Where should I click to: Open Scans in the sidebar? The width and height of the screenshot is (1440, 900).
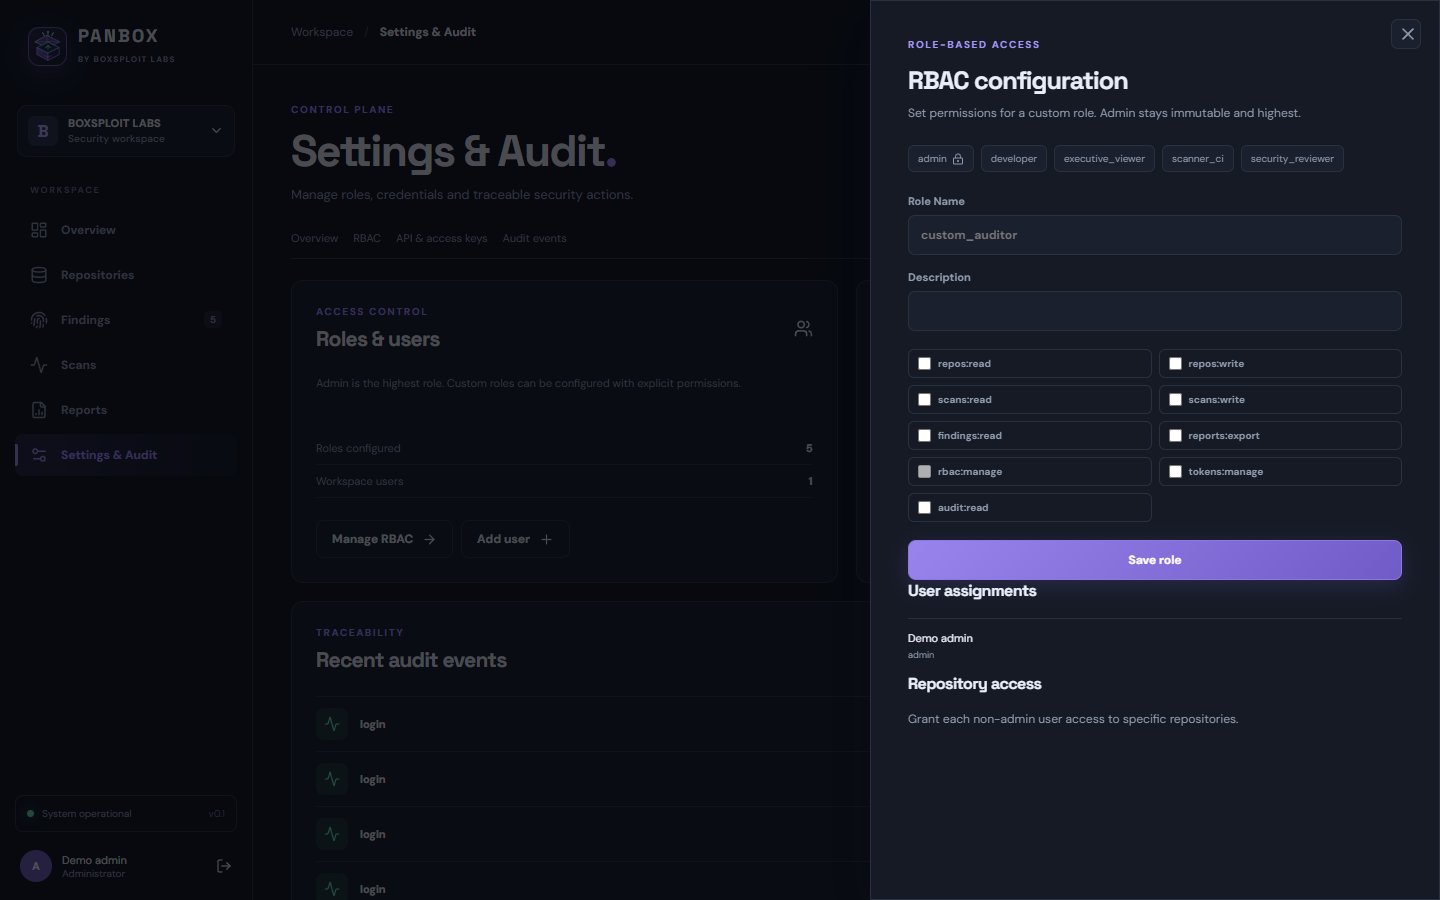[x=126, y=365]
